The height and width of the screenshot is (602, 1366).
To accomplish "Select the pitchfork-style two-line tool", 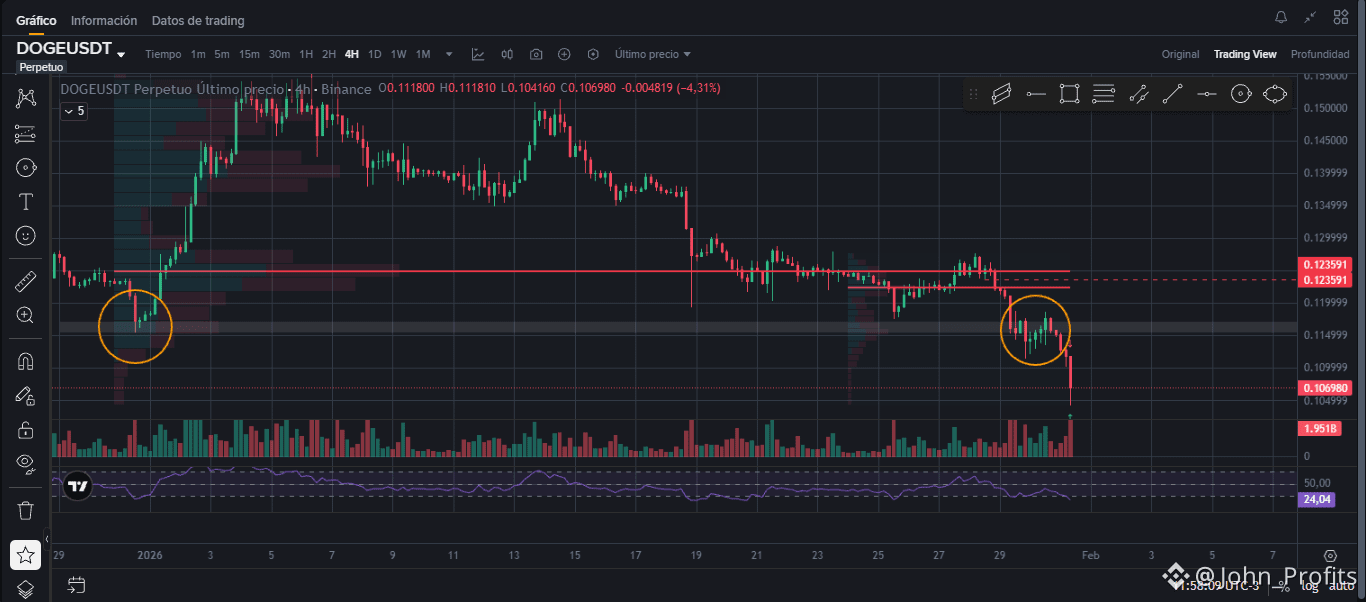I will [1138, 94].
